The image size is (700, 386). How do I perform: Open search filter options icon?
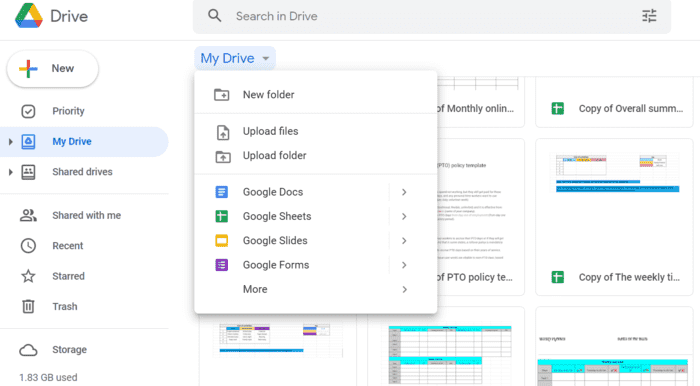point(649,16)
